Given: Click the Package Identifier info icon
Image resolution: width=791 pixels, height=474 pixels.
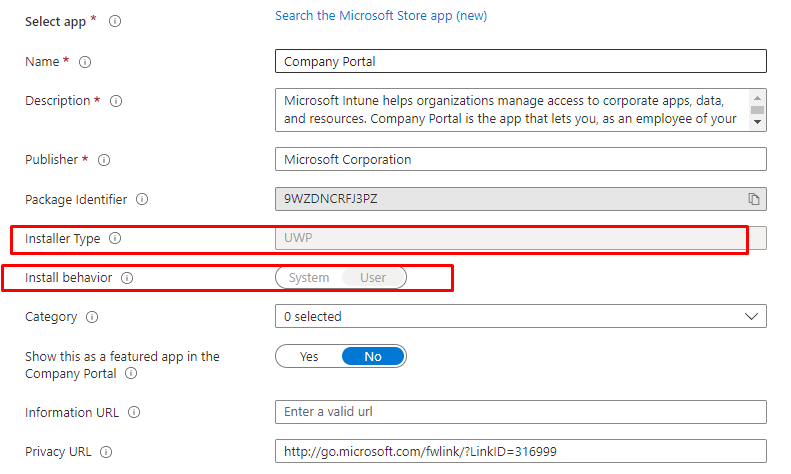Looking at the screenshot, I should pyautogui.click(x=142, y=199).
